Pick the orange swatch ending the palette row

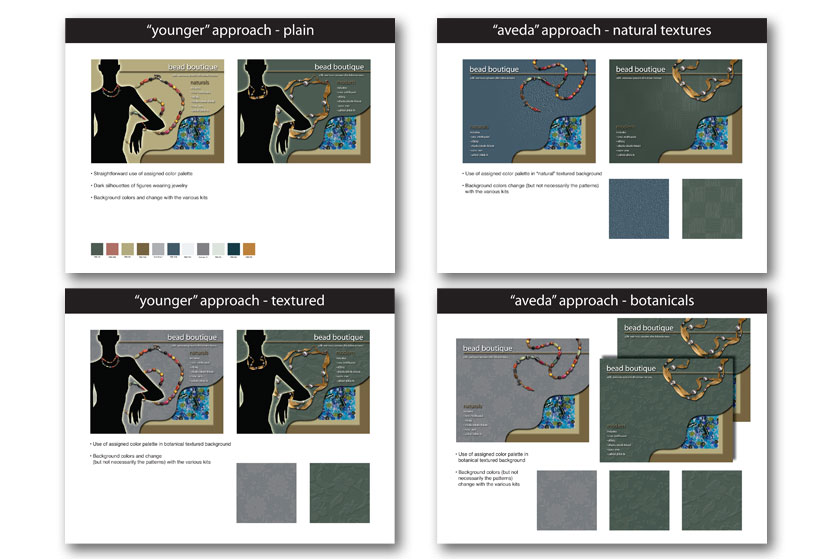pos(249,248)
